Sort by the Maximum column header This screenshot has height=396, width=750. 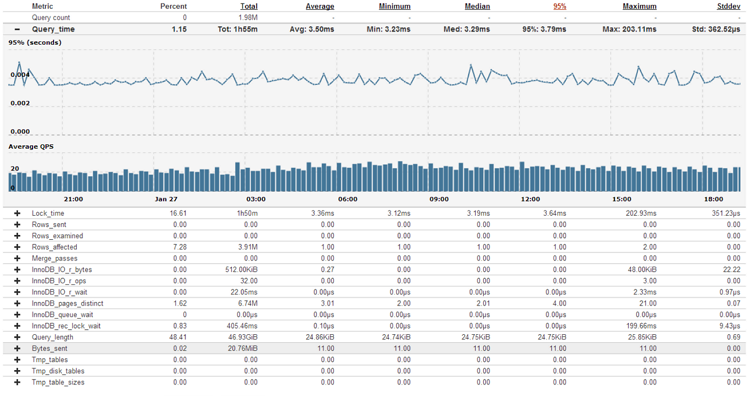(640, 6)
